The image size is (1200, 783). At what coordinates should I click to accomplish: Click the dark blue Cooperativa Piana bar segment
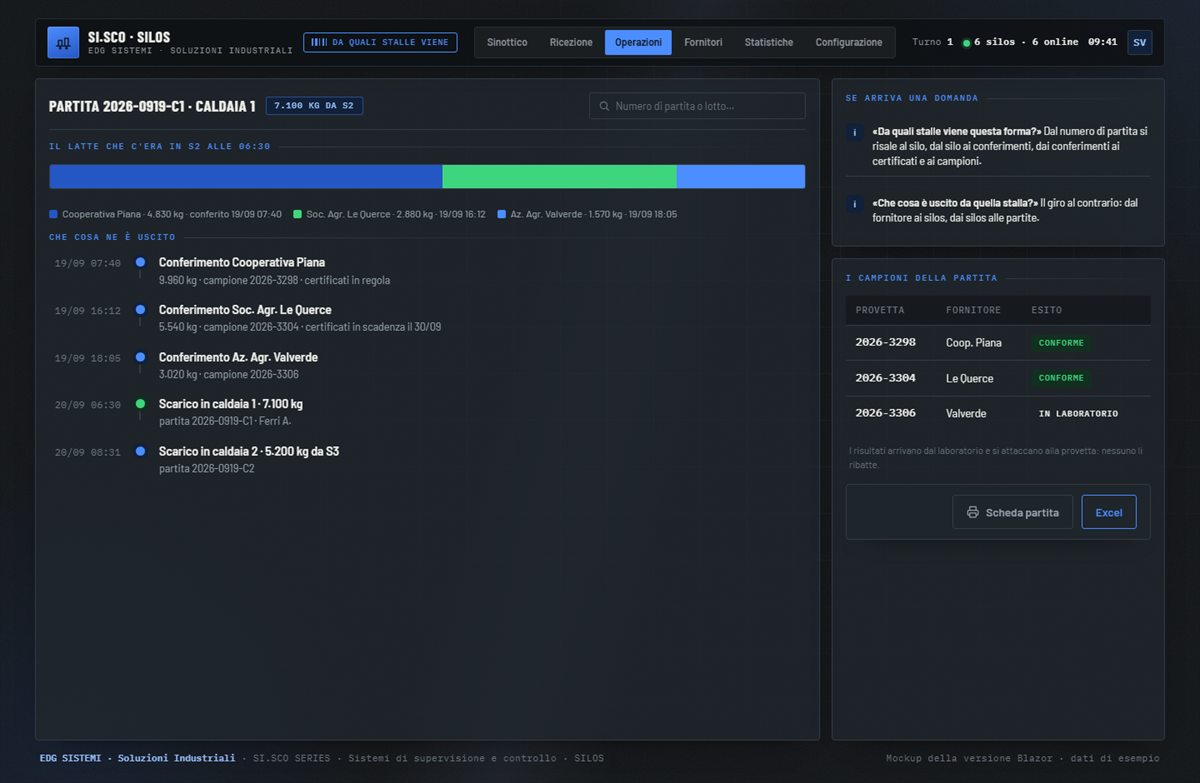246,177
